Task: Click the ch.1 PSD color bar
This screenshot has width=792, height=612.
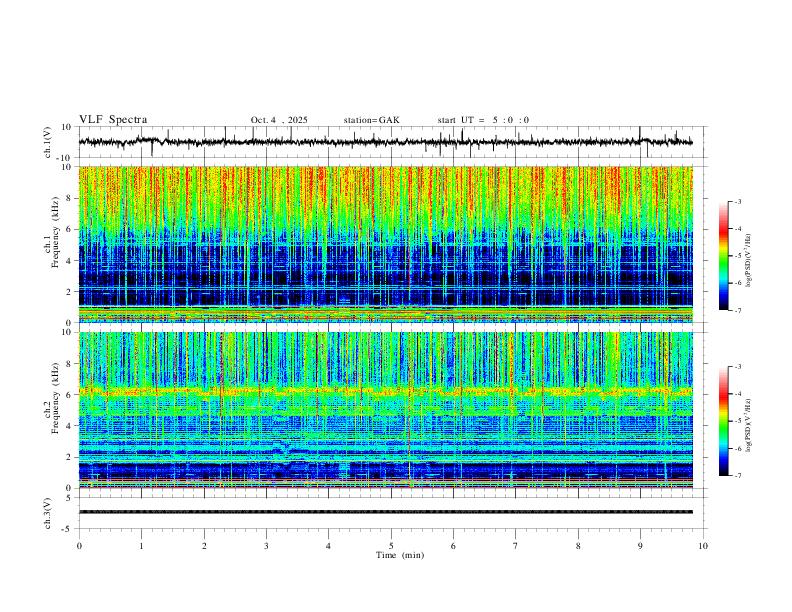Action: pyautogui.click(x=723, y=256)
